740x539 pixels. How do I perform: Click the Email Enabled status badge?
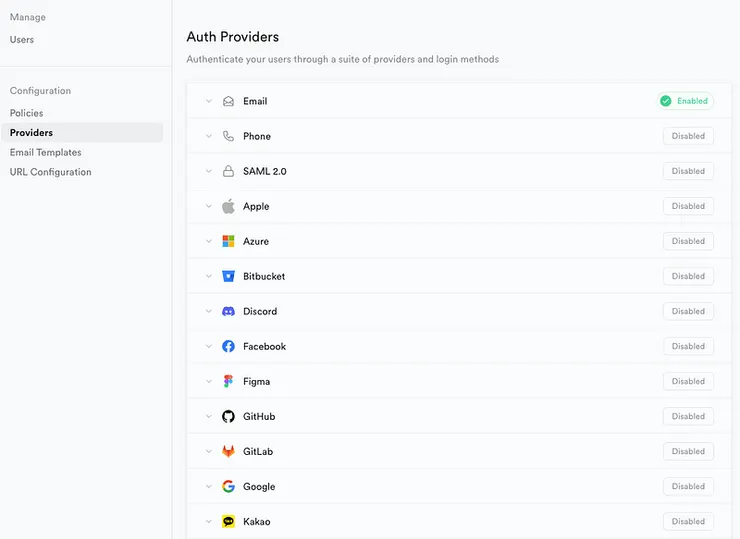click(x=685, y=101)
